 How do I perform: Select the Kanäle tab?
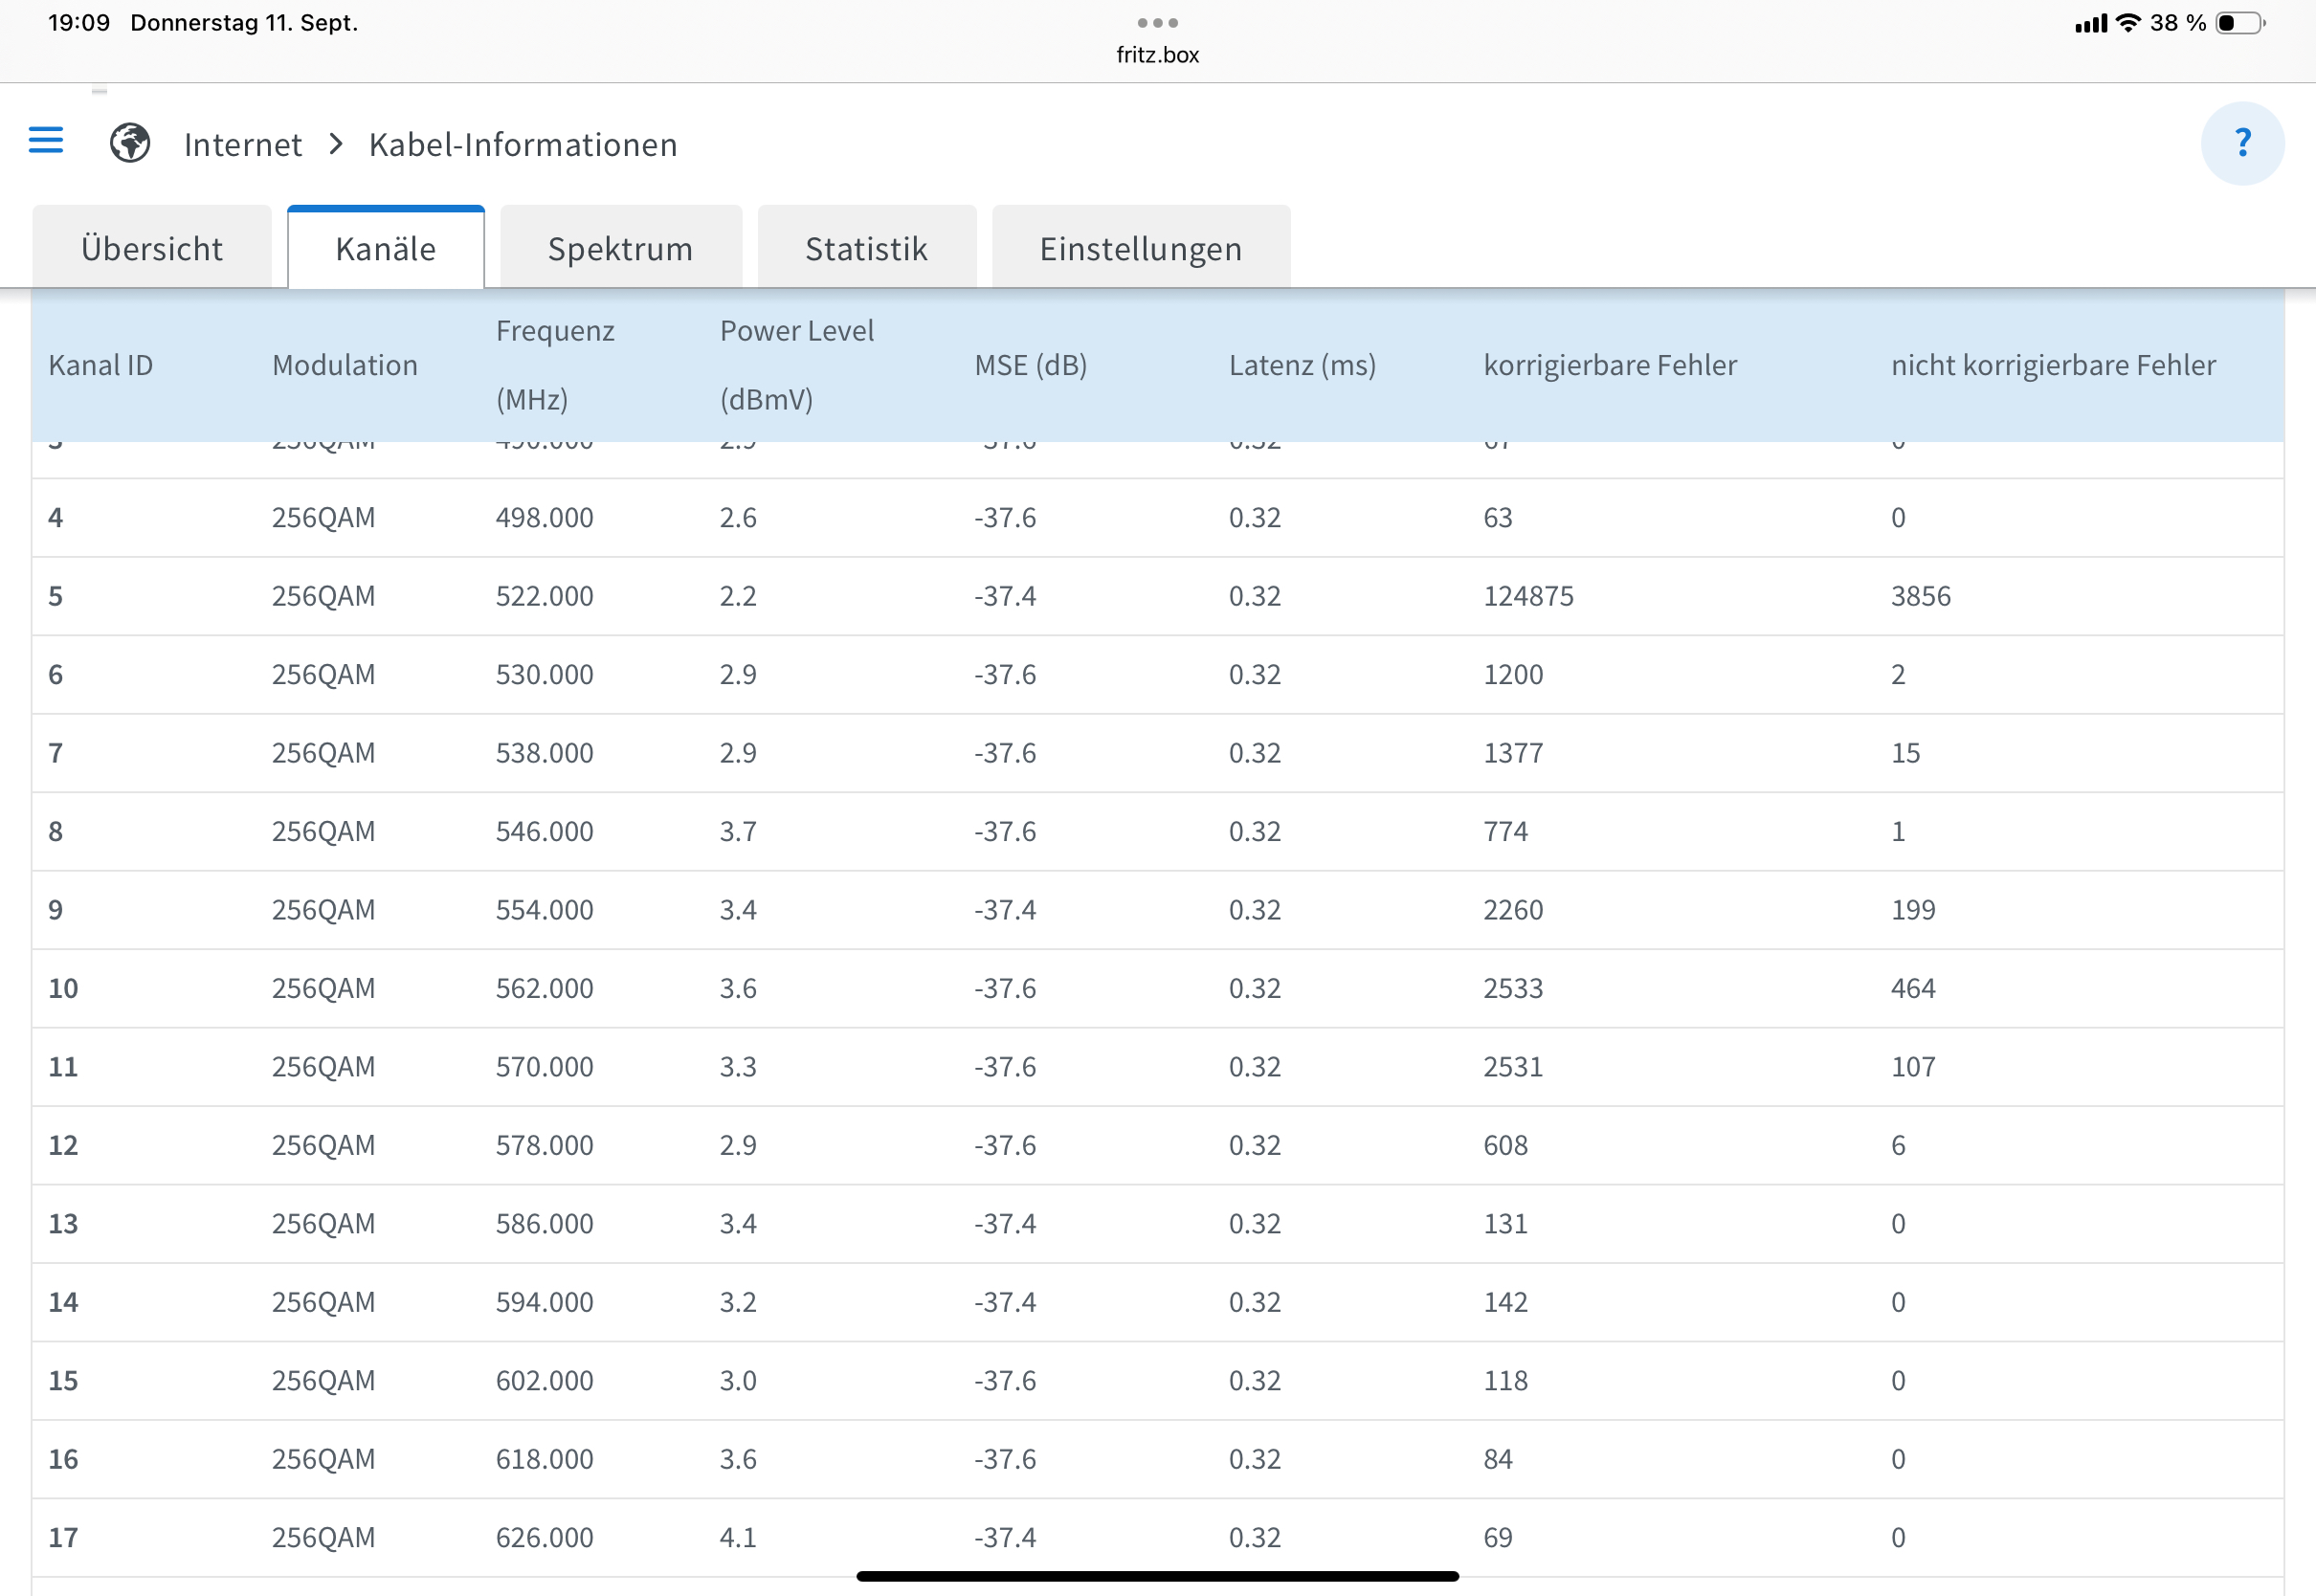(386, 248)
